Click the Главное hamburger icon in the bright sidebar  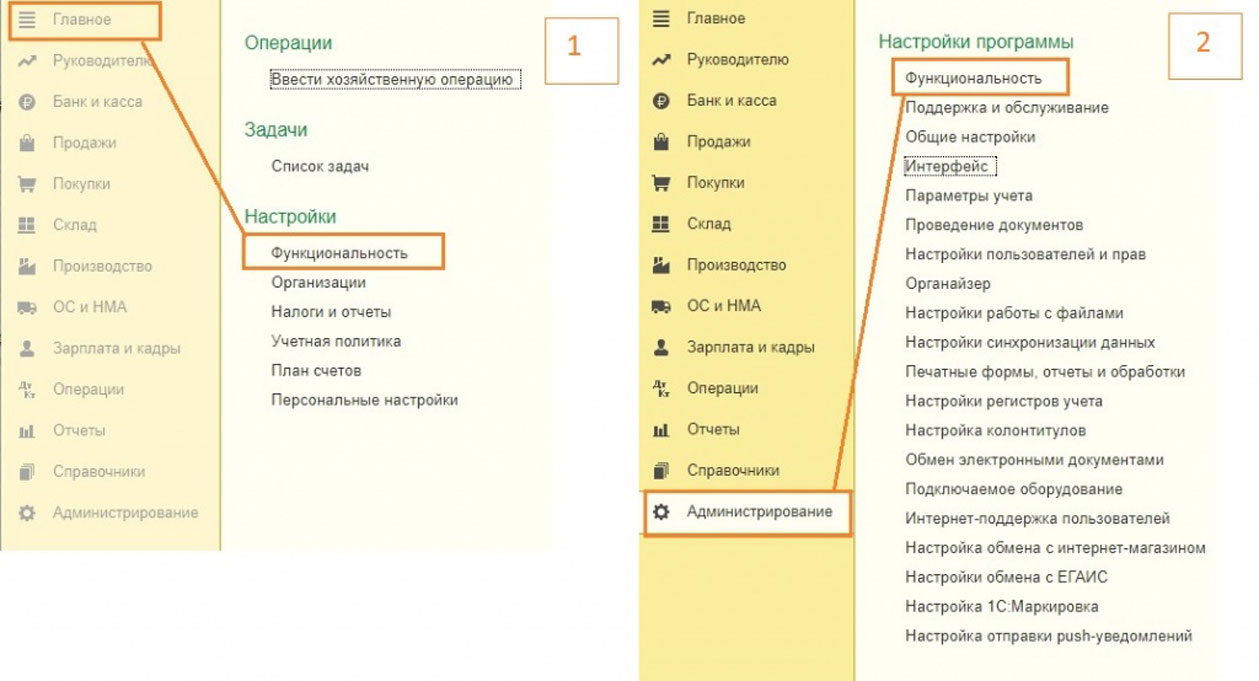[661, 19]
